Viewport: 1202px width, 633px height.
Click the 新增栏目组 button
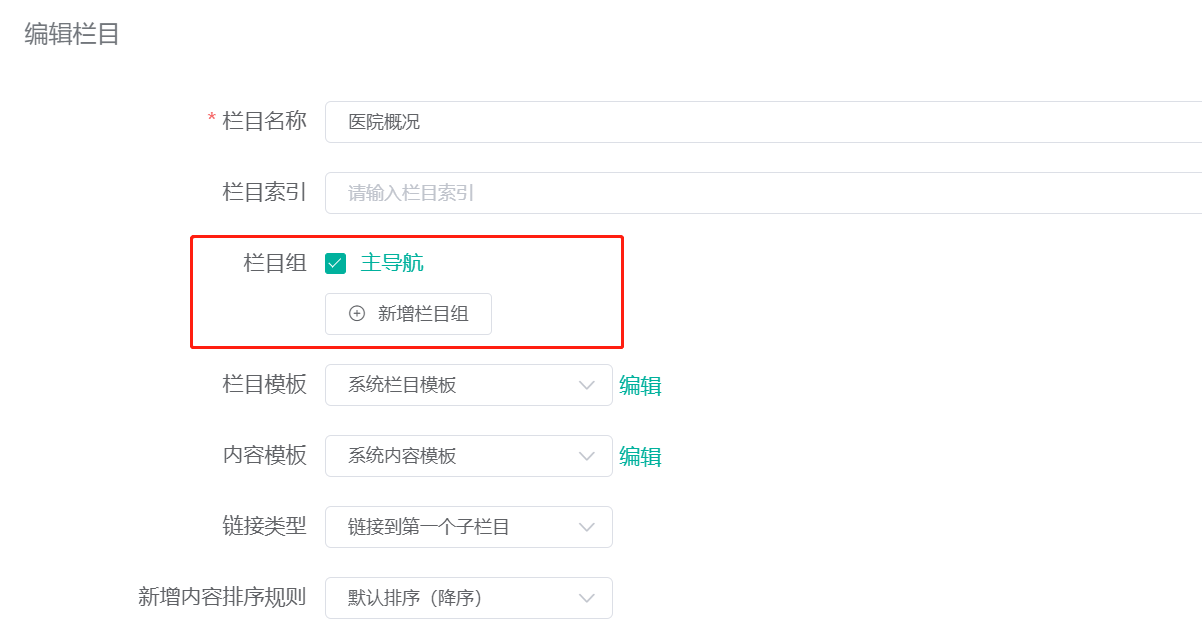coord(408,313)
